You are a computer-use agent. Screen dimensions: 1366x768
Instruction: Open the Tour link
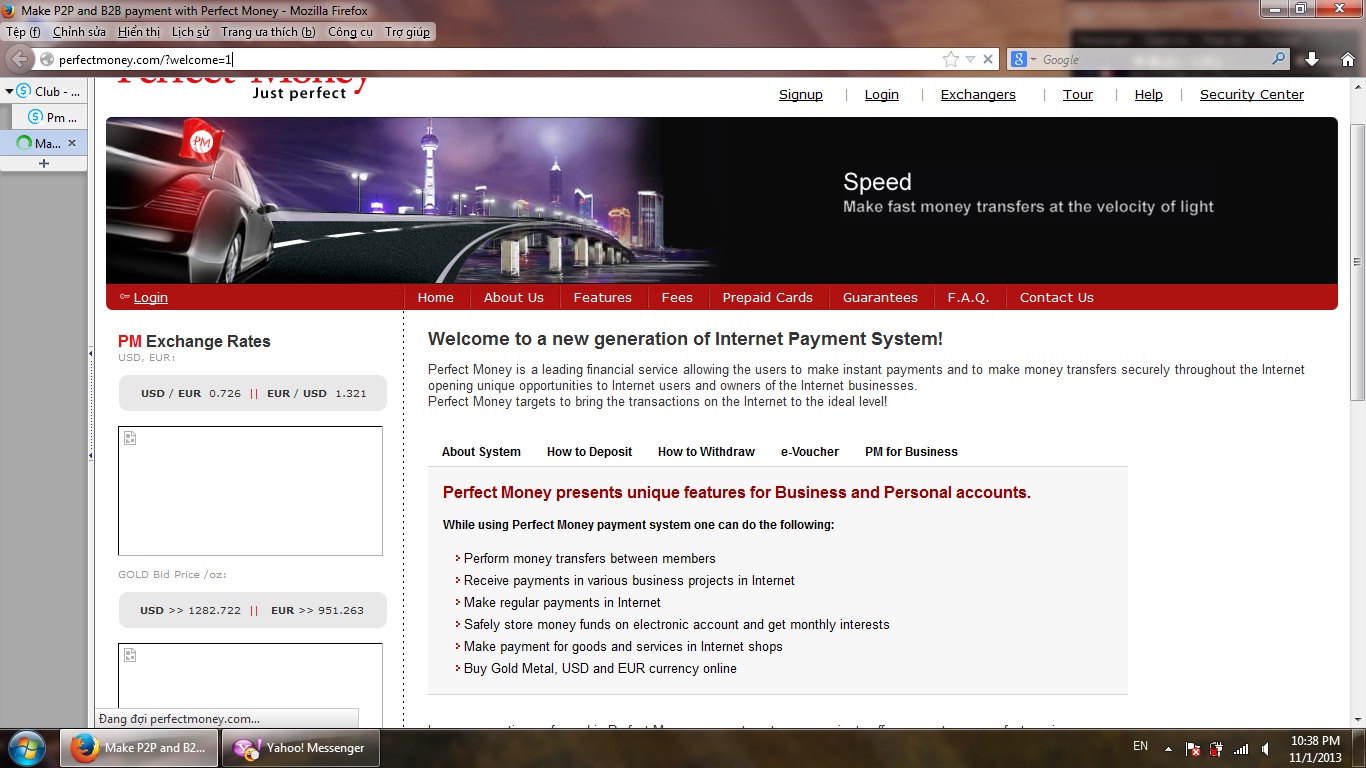[x=1078, y=95]
